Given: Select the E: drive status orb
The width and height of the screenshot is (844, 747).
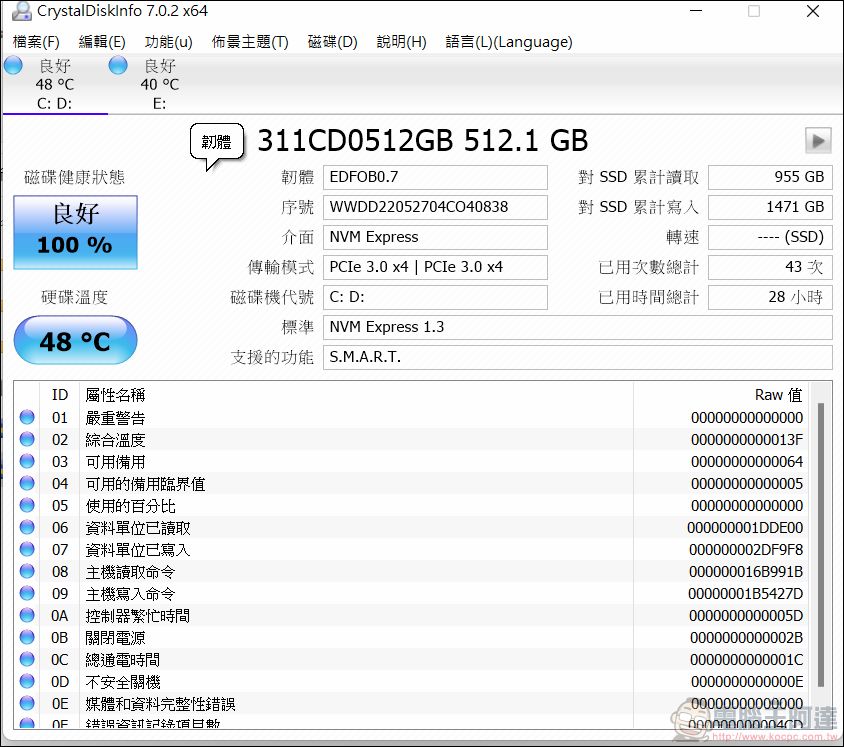Looking at the screenshot, I should point(118,66).
